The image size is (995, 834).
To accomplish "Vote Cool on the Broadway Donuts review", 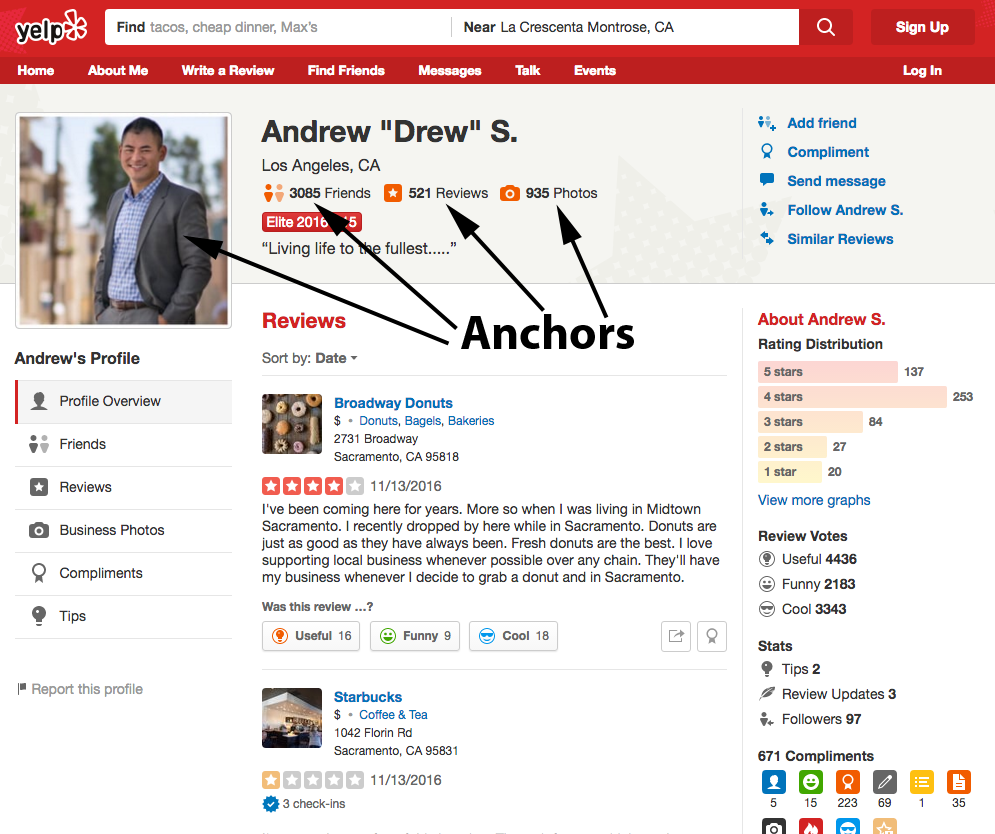I will 513,636.
